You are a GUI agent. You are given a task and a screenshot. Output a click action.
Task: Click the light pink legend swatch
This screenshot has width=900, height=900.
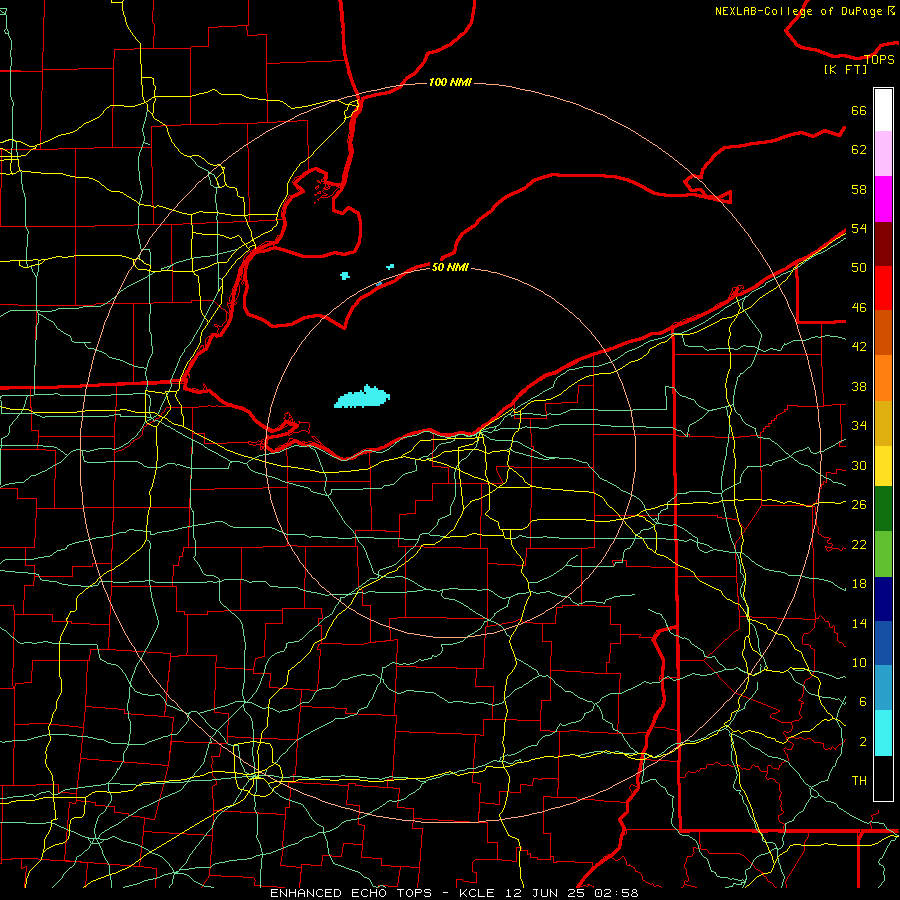tap(883, 154)
